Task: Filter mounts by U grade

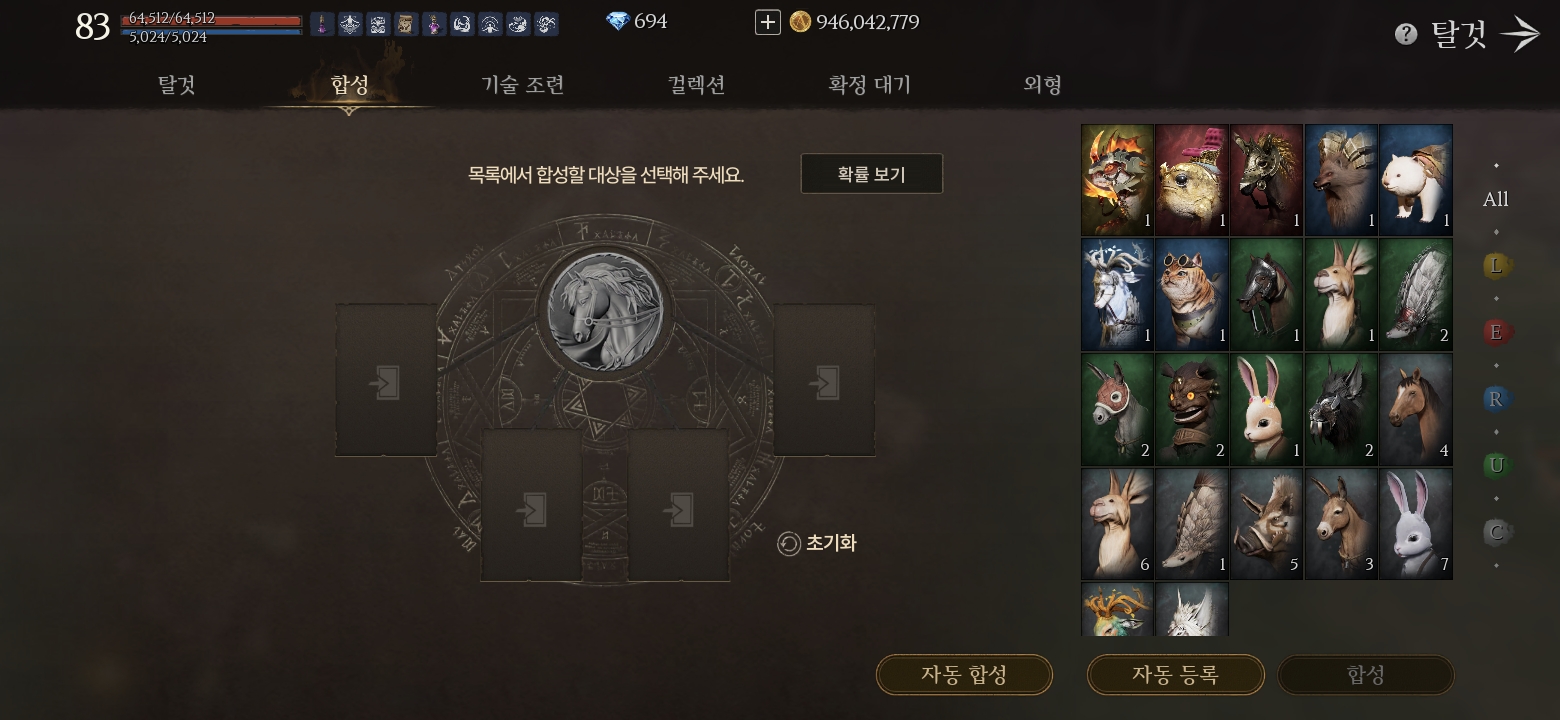Action: (1496, 465)
